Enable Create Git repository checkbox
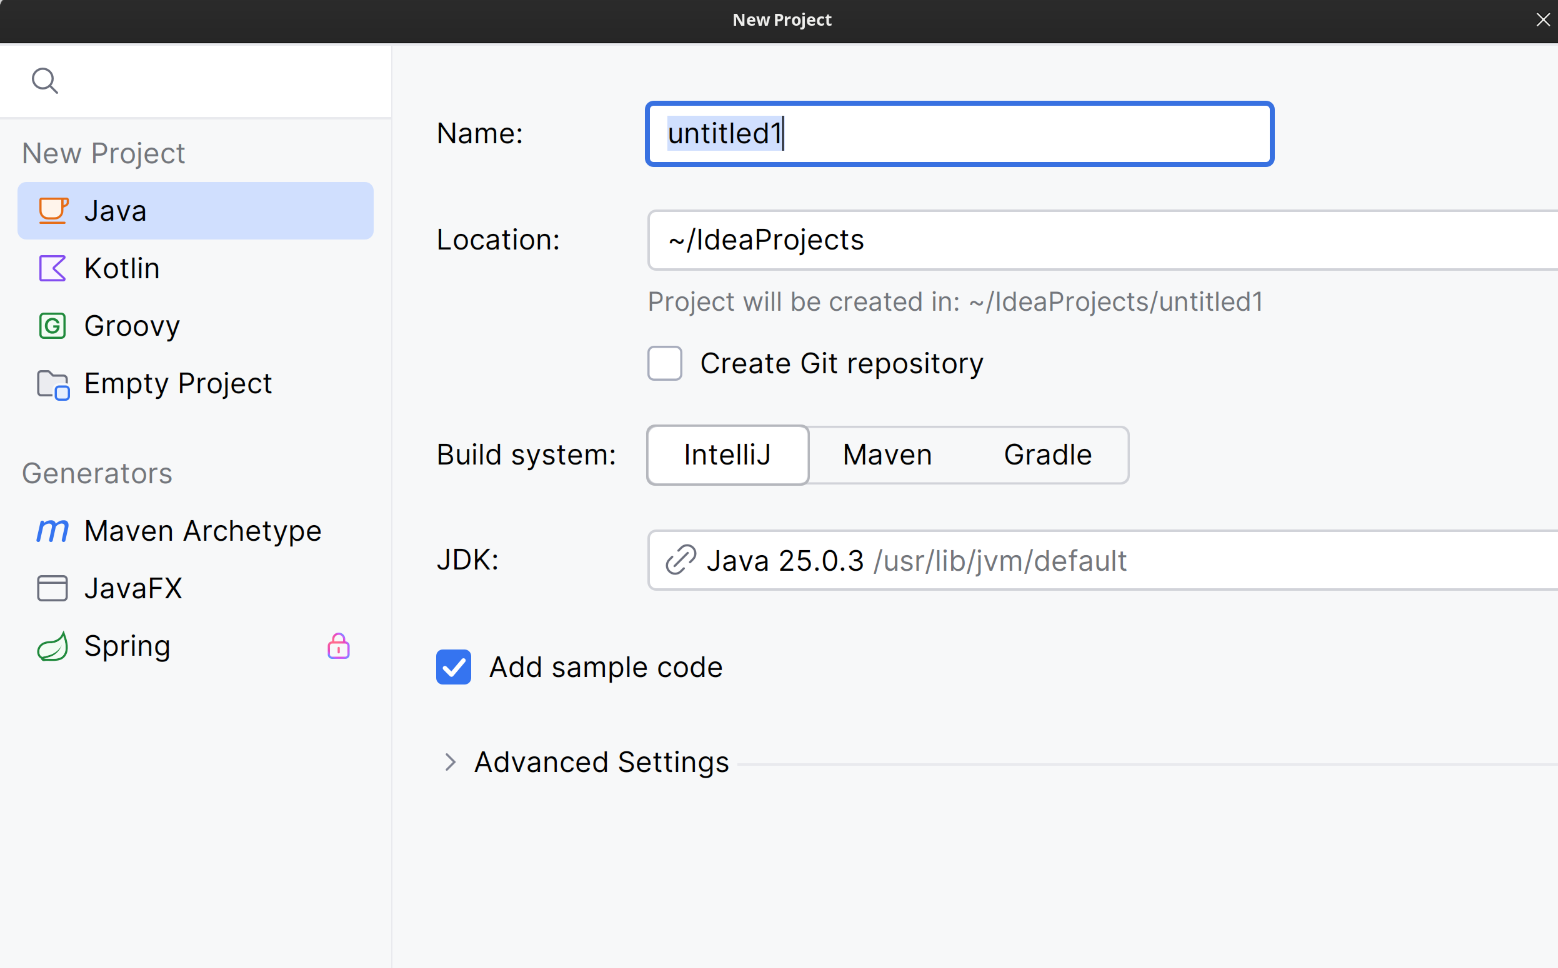The width and height of the screenshot is (1558, 968). pyautogui.click(x=665, y=364)
